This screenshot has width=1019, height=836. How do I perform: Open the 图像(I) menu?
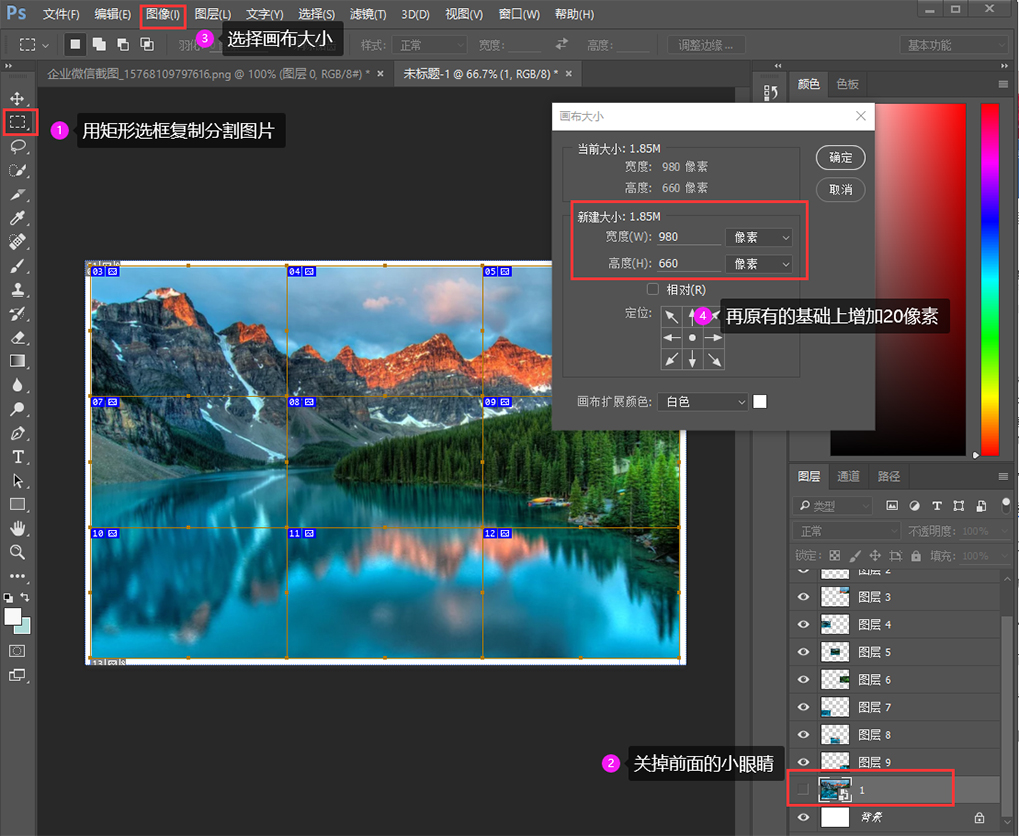[162, 14]
